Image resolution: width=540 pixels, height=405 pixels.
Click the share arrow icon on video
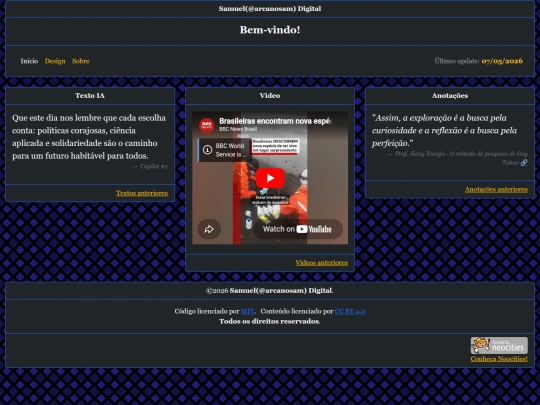pos(209,229)
